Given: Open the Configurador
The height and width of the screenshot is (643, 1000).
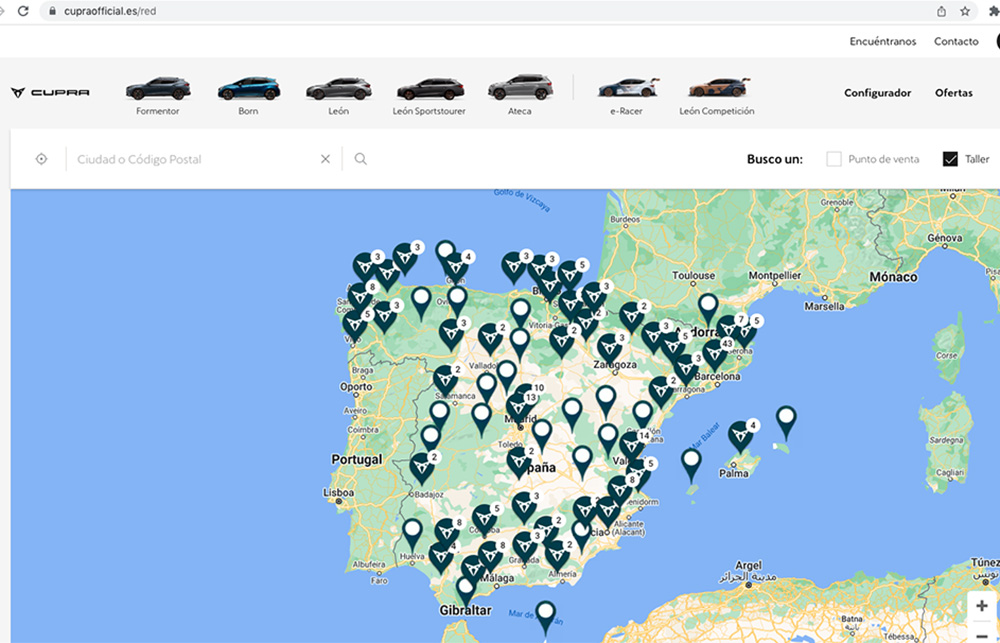Looking at the screenshot, I should pos(877,92).
